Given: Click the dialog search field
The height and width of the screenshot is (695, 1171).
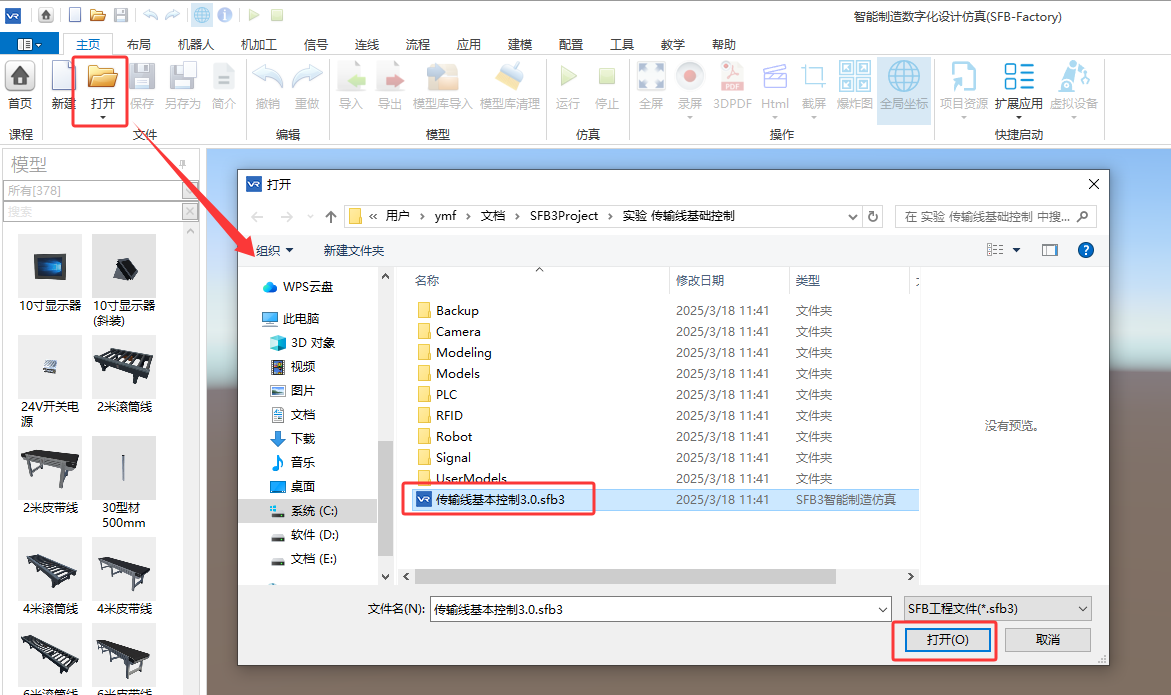Looking at the screenshot, I should 995,216.
